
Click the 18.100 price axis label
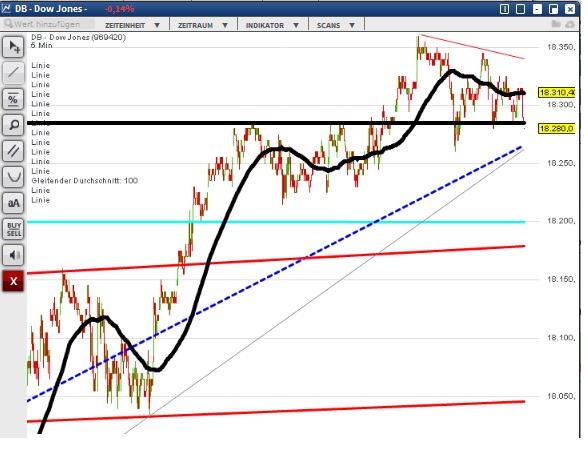tap(561, 338)
